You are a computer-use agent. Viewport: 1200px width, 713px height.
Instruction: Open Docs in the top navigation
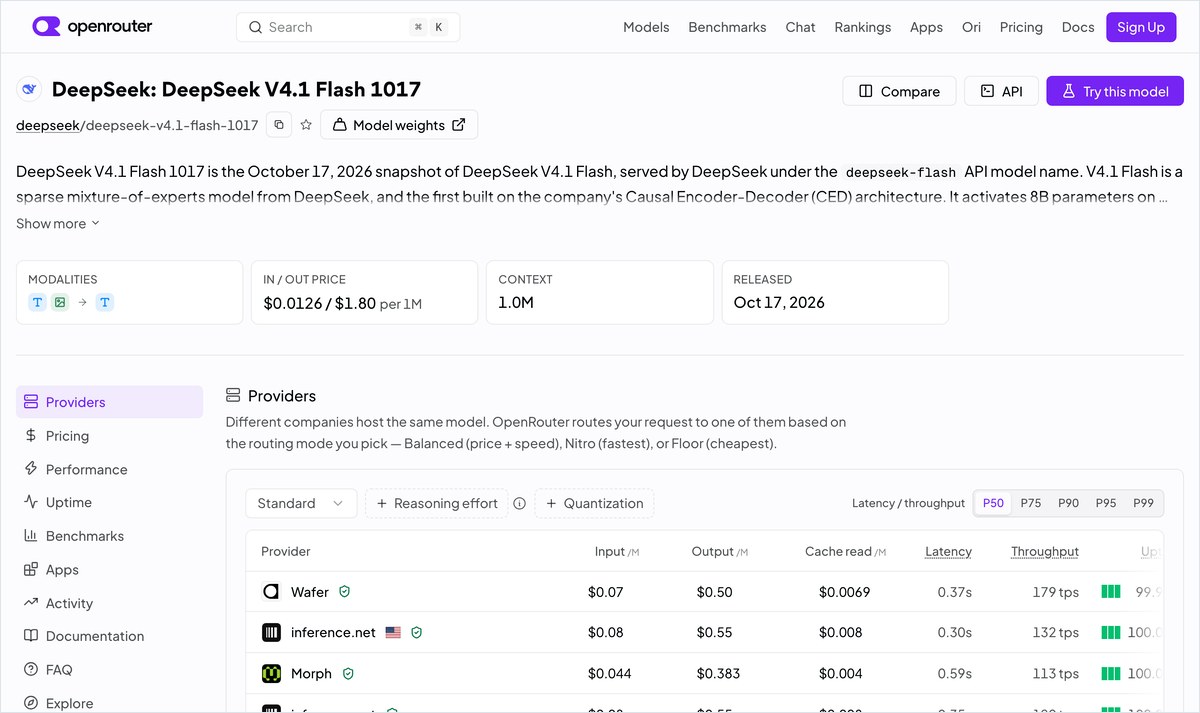coord(1078,27)
